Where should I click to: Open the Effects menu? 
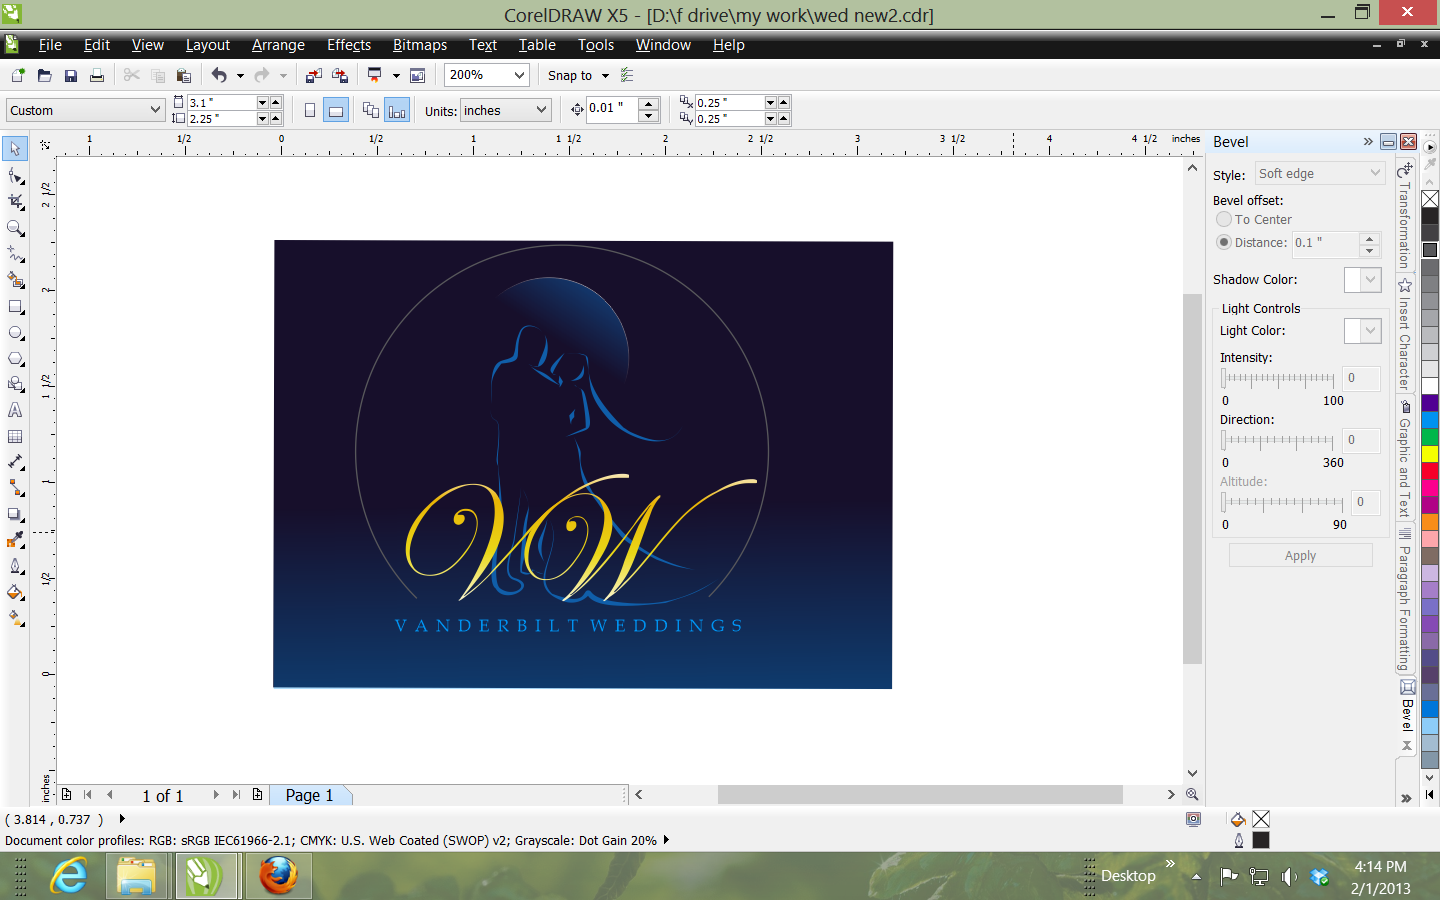(348, 45)
